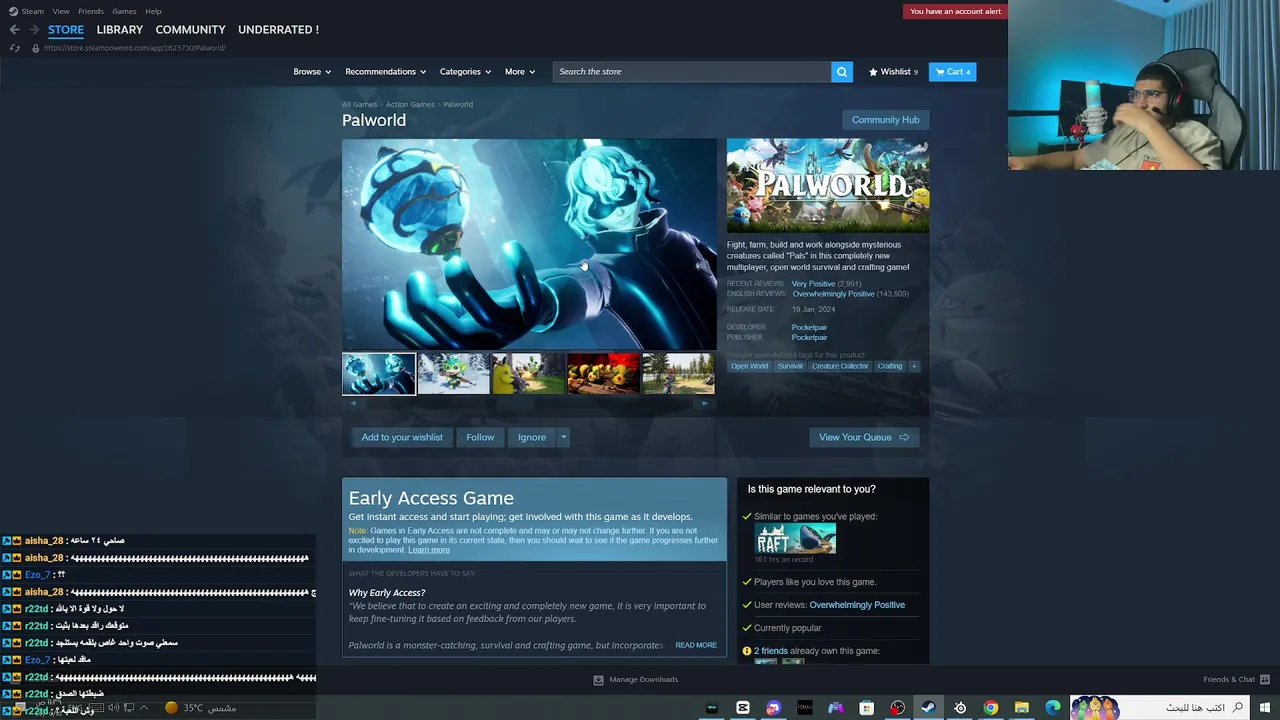Open the red-black circle taskbar app
Screen dimensions: 1280x720
pos(898,708)
